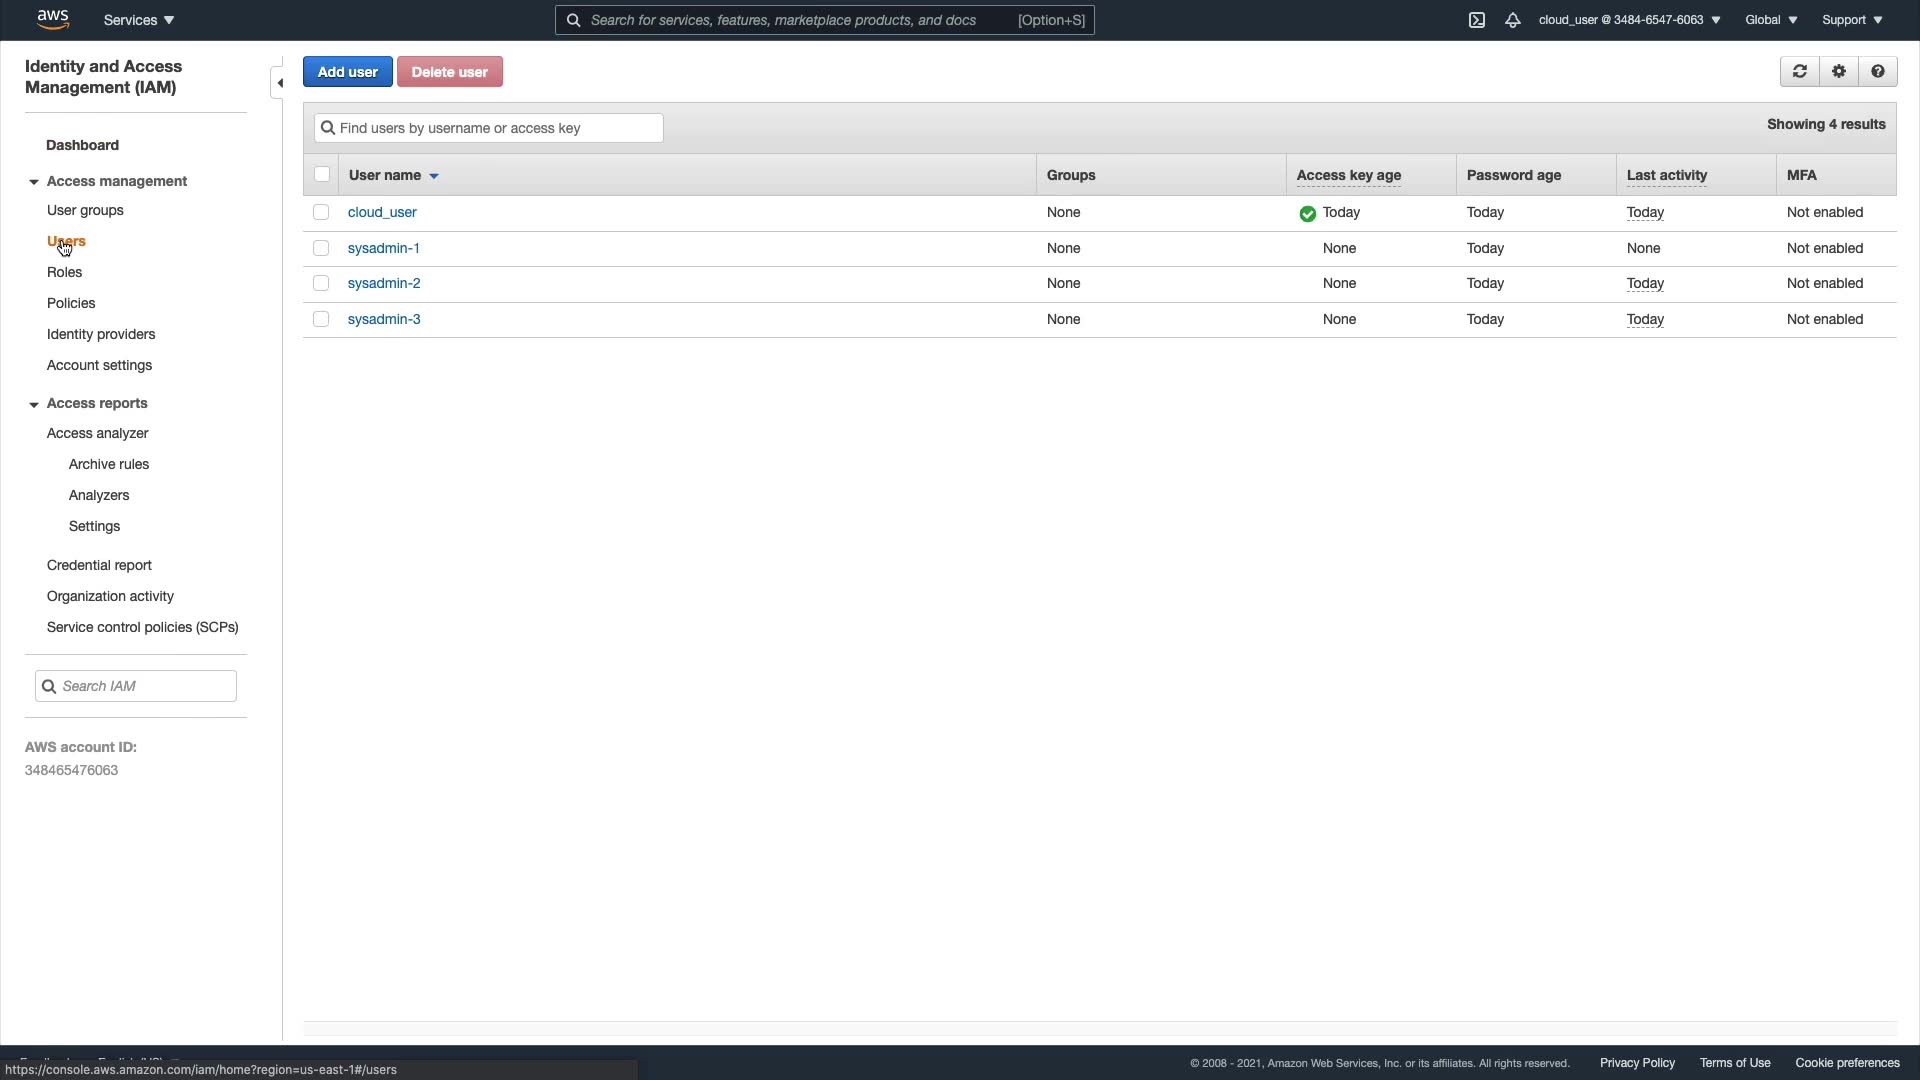Go to Roles in sidebar

tap(64, 272)
